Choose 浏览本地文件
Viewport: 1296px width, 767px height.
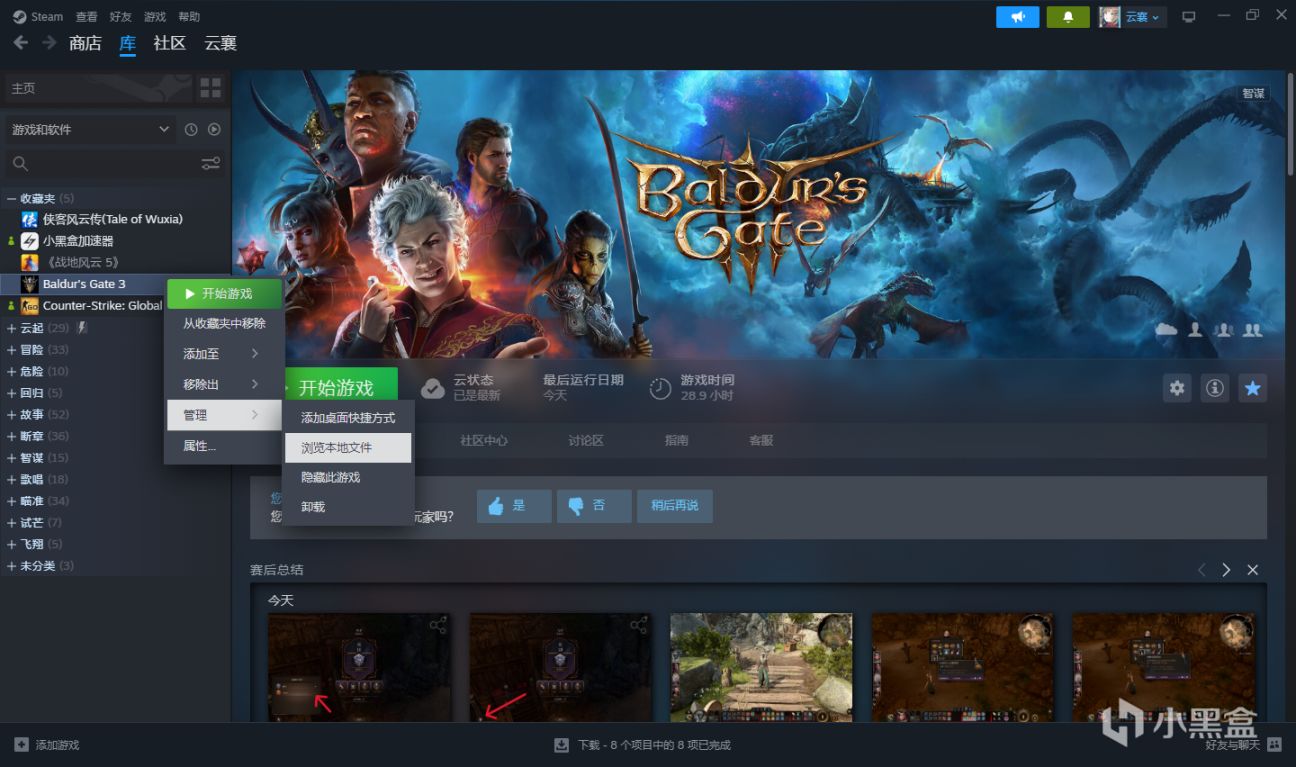click(x=348, y=447)
